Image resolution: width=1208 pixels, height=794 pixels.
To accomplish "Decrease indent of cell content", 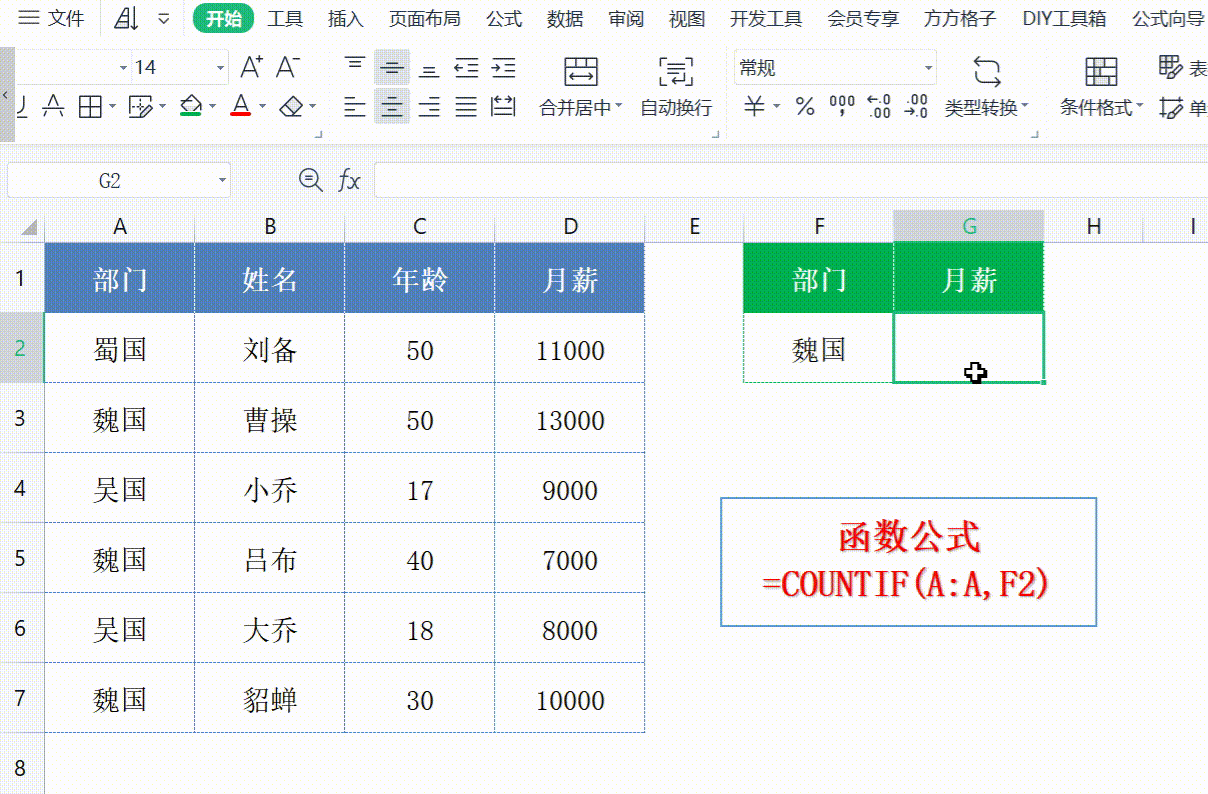I will coord(466,68).
